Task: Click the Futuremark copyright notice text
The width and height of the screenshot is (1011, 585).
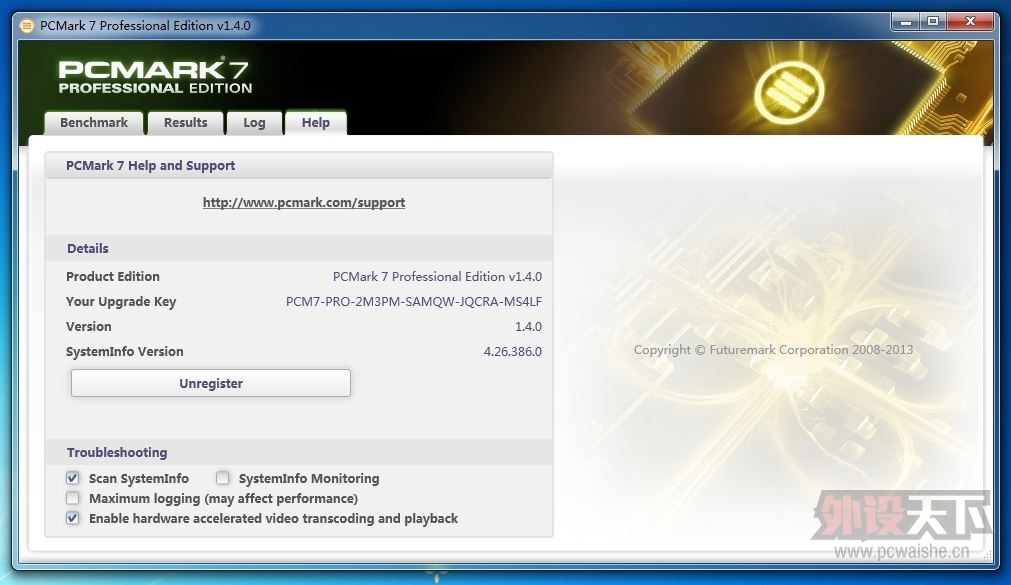Action: click(x=773, y=350)
